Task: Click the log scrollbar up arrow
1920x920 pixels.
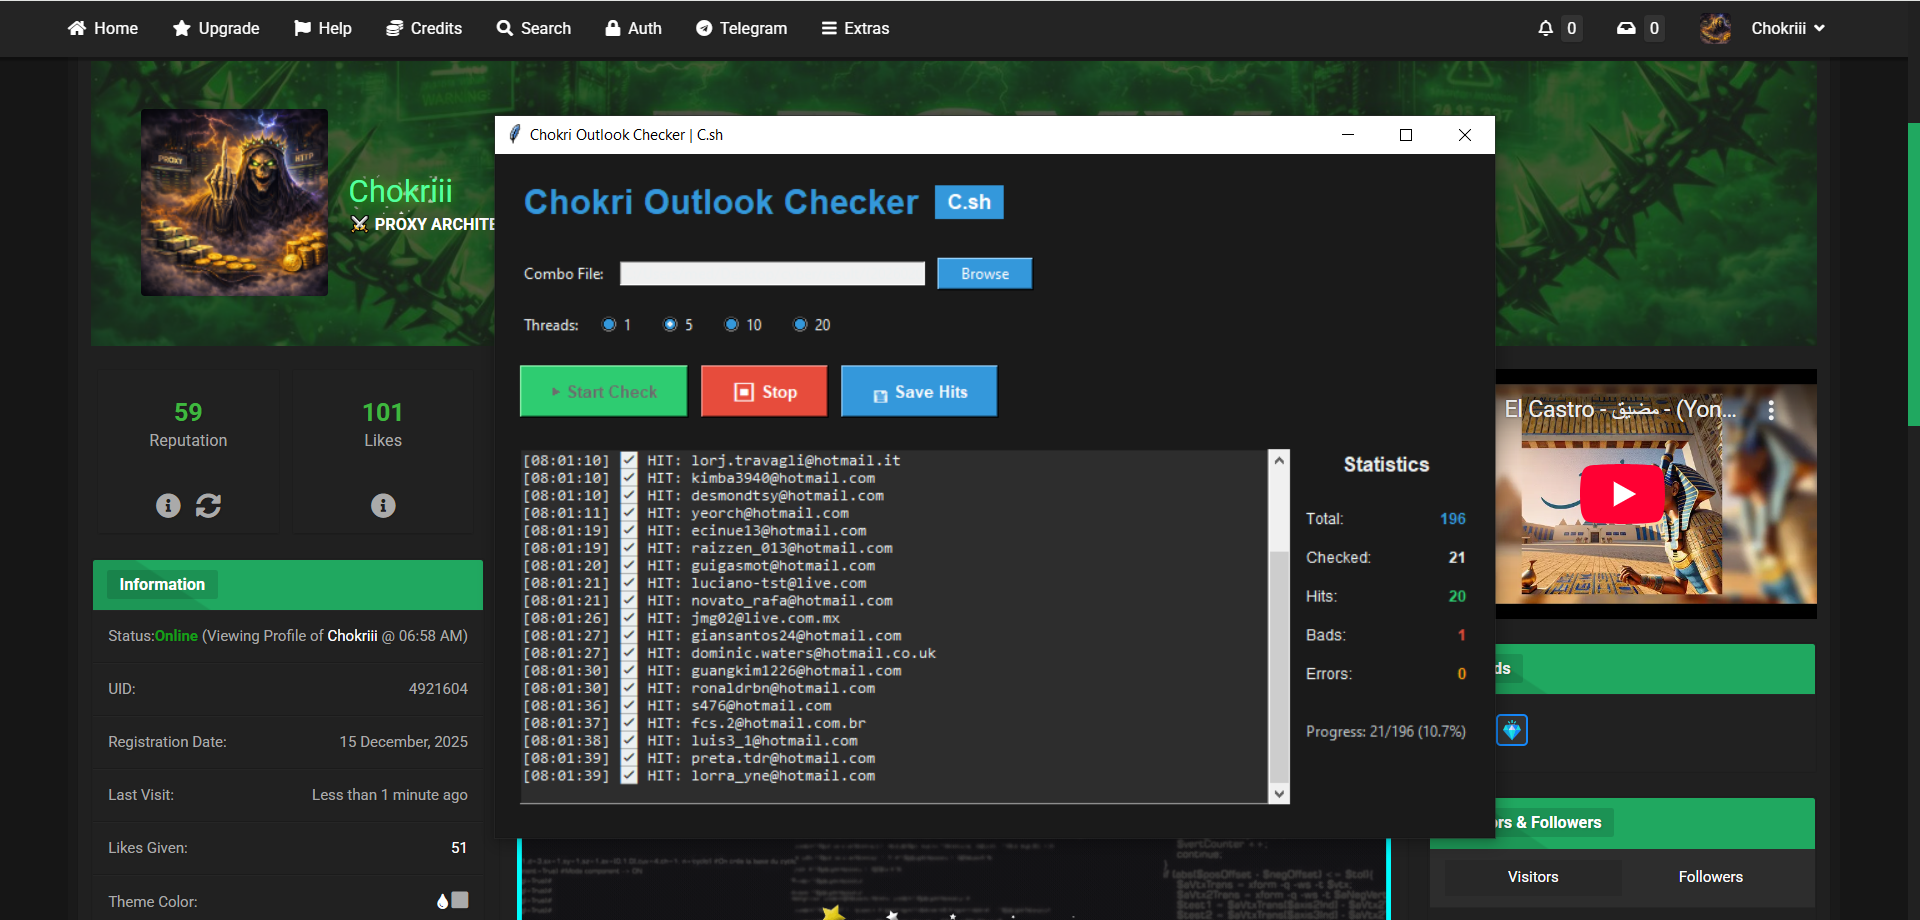Action: pos(1279,460)
